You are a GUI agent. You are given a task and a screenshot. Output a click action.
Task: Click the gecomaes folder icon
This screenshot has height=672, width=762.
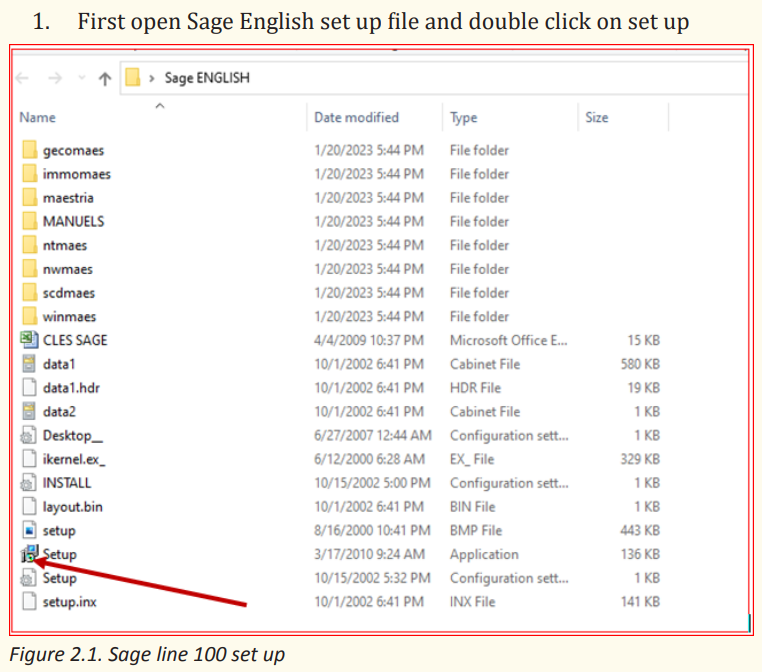[x=29, y=150]
